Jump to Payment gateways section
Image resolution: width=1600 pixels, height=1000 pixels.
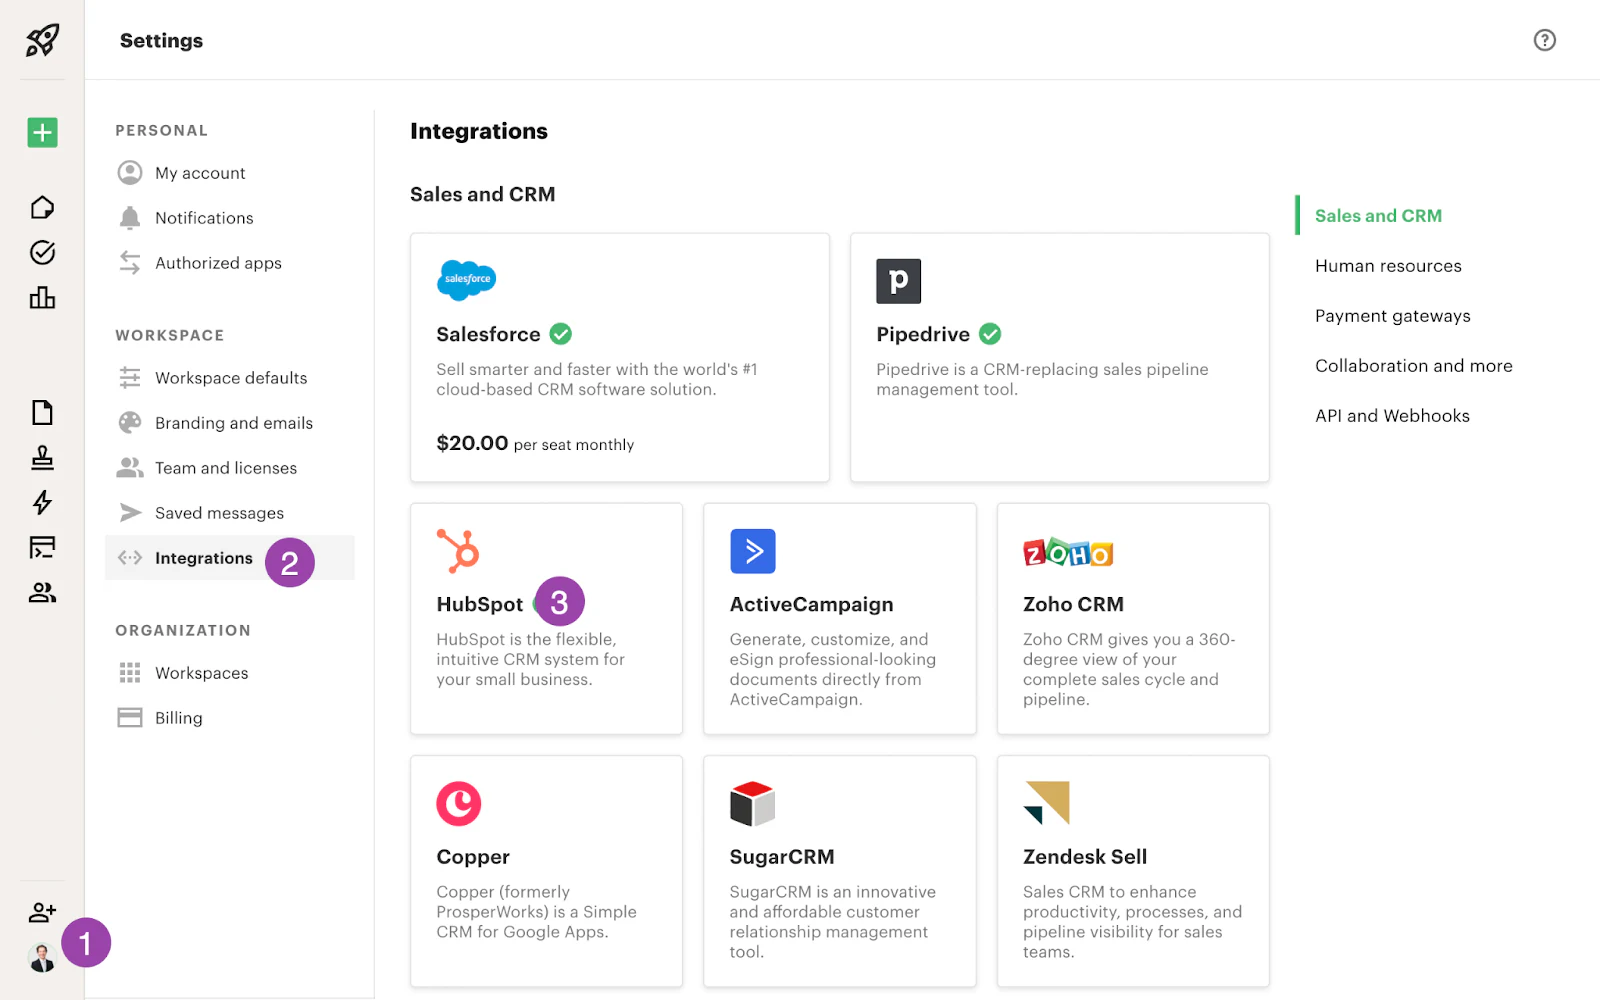(1392, 316)
